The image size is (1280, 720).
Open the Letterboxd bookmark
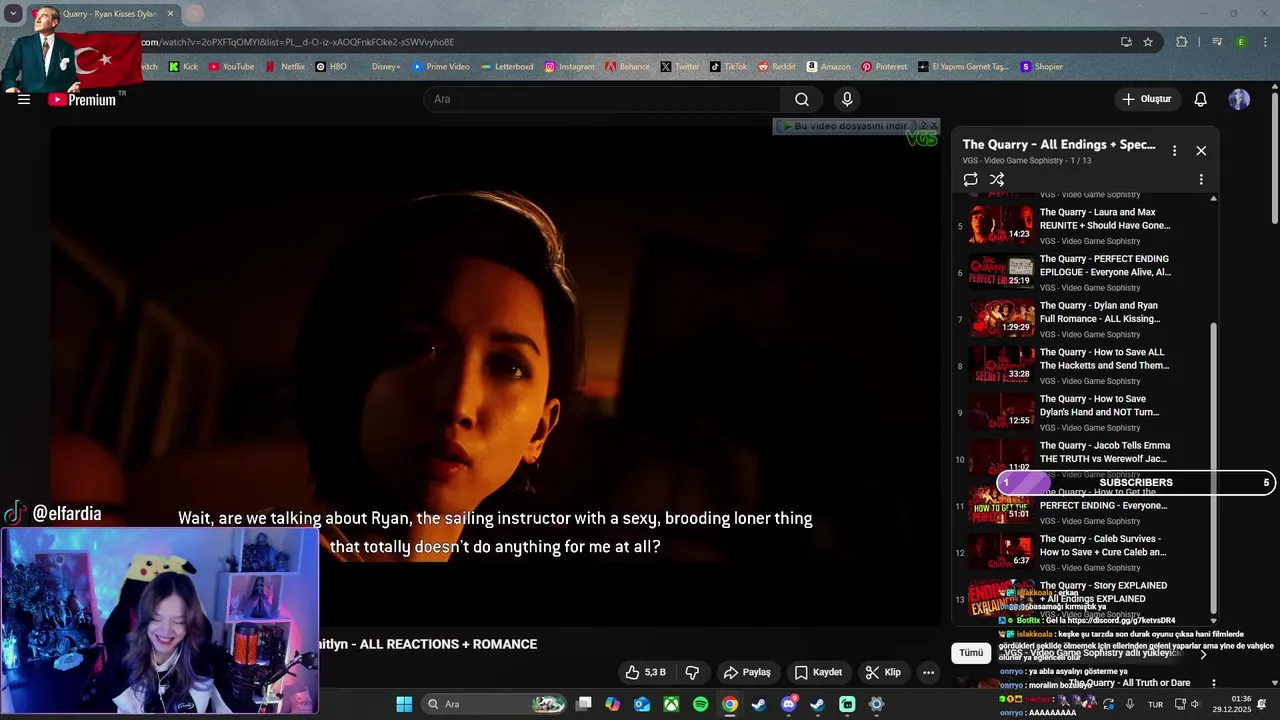tap(507, 67)
